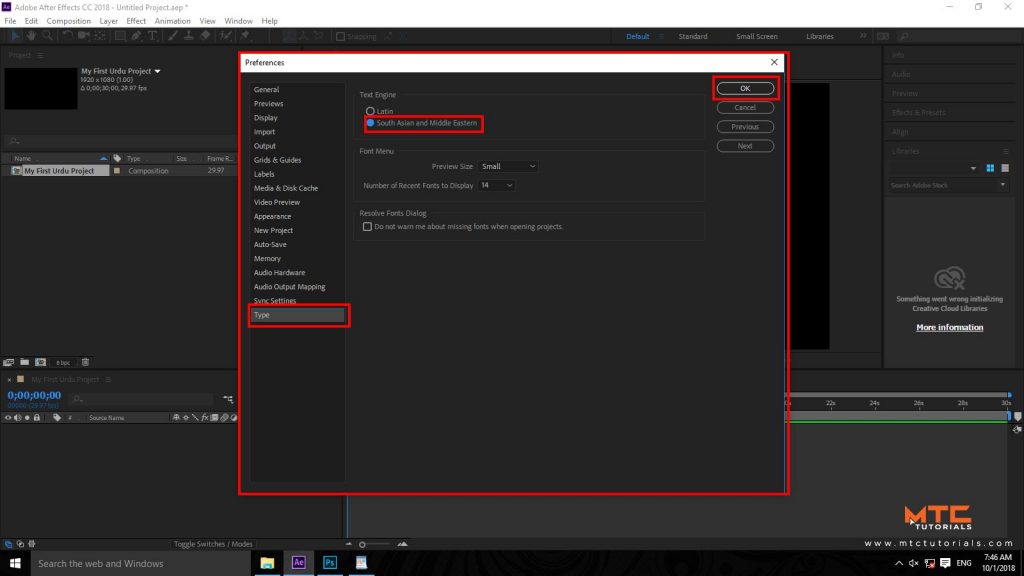Select the Hand tool in toolbar

pos(31,36)
